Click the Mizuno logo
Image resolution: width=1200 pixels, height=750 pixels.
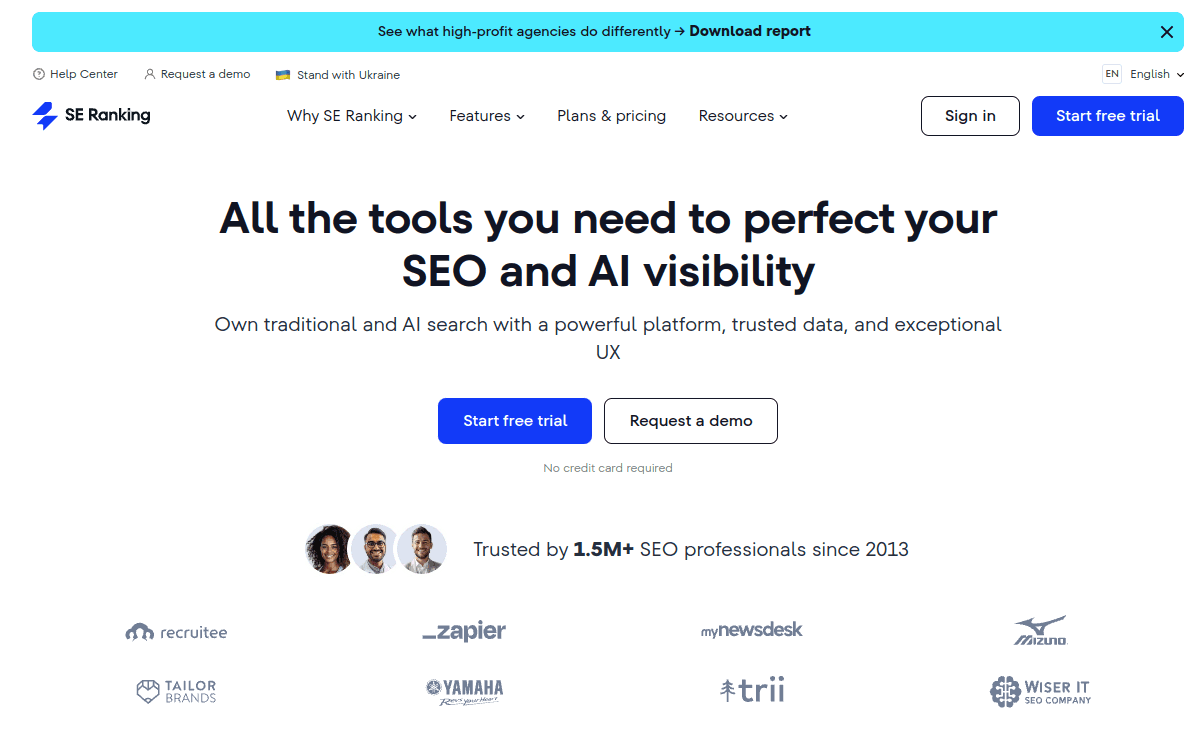[1040, 630]
